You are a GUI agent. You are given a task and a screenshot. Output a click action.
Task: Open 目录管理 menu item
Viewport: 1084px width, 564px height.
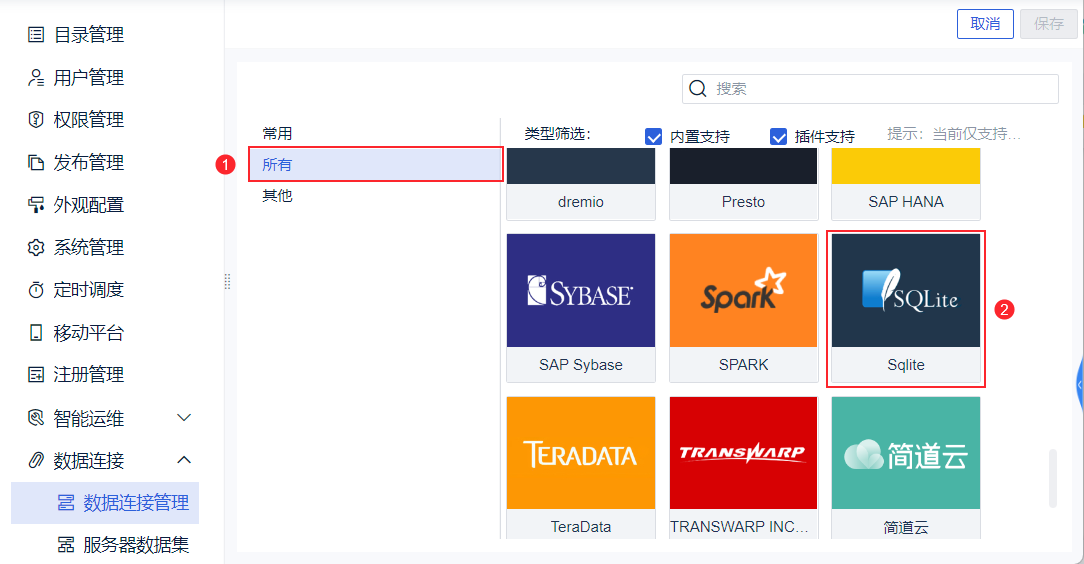pos(88,35)
